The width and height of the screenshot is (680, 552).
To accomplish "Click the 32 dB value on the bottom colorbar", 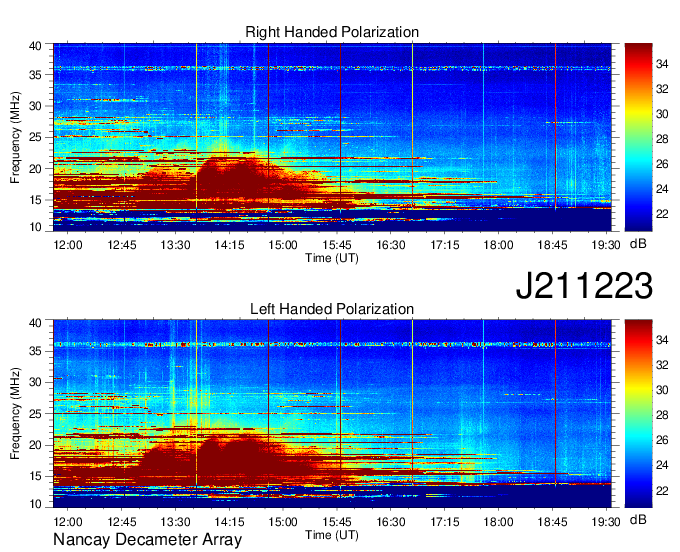I will [662, 366].
